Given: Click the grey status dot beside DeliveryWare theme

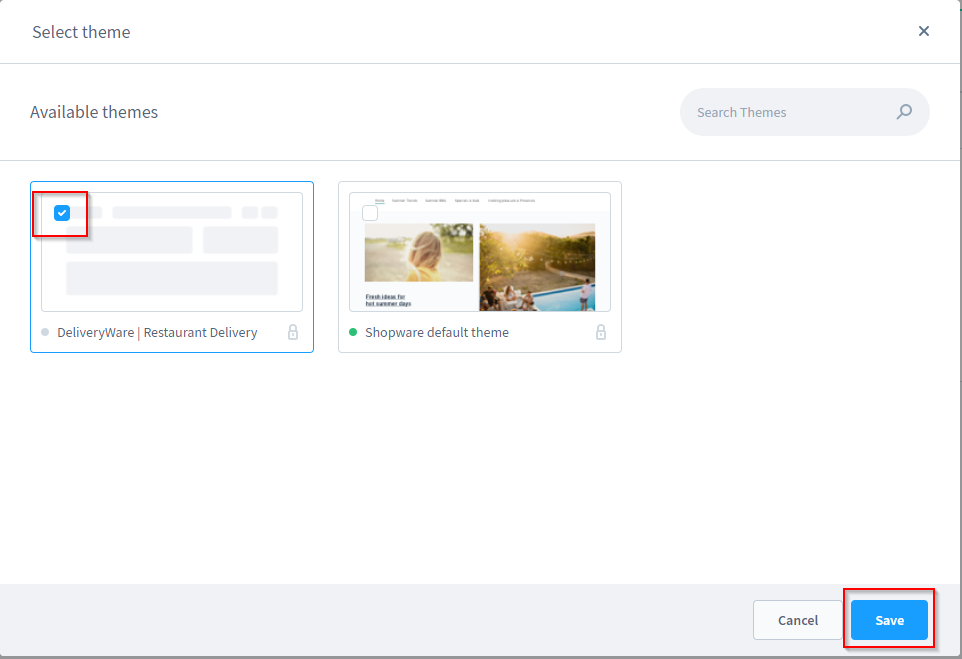Looking at the screenshot, I should click(x=45, y=332).
